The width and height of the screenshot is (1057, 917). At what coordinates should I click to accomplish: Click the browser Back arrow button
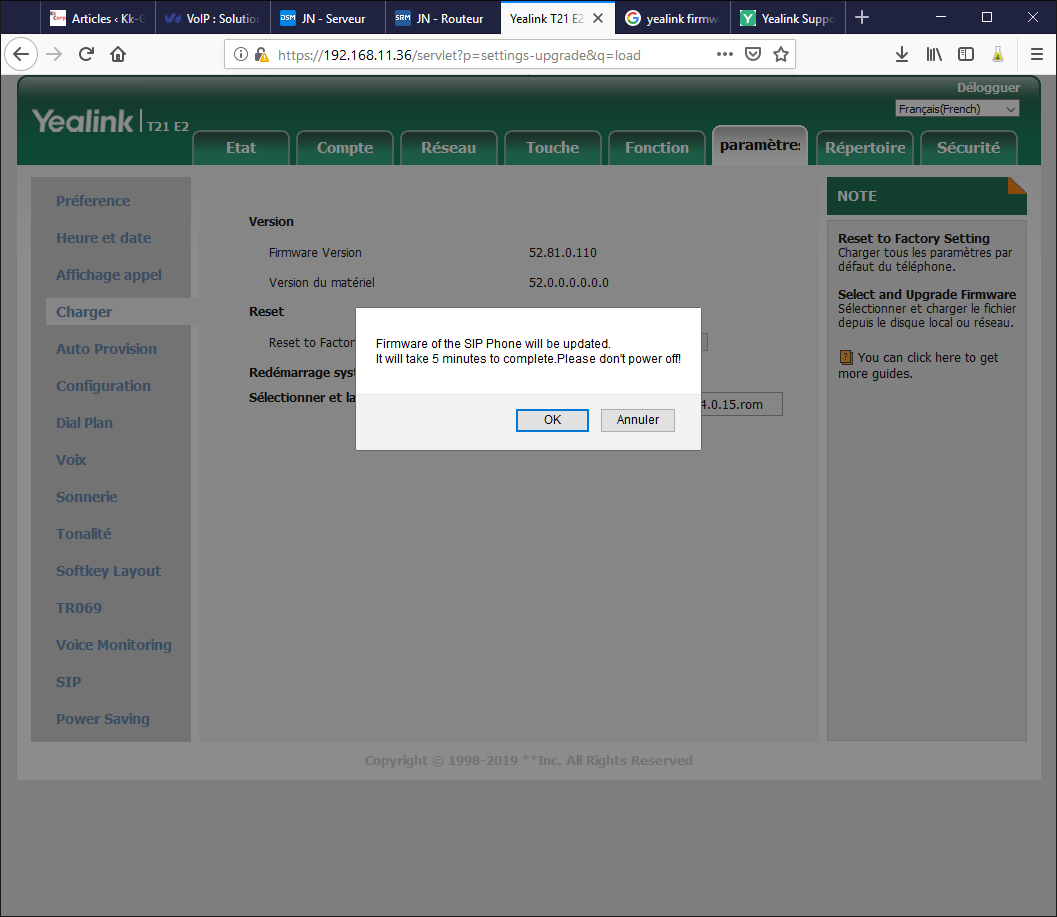coord(22,55)
